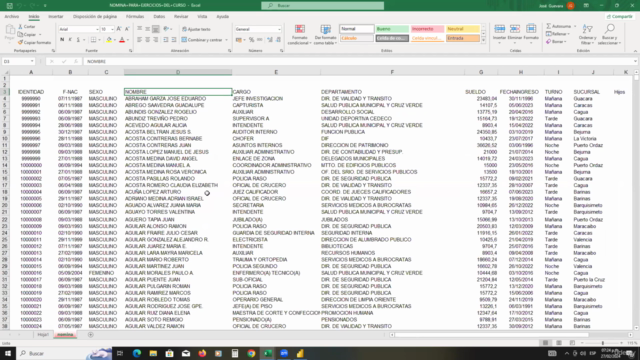Viewport: 640px width, 360px height.
Task: Open the Archivo menu tab
Action: [12, 17]
